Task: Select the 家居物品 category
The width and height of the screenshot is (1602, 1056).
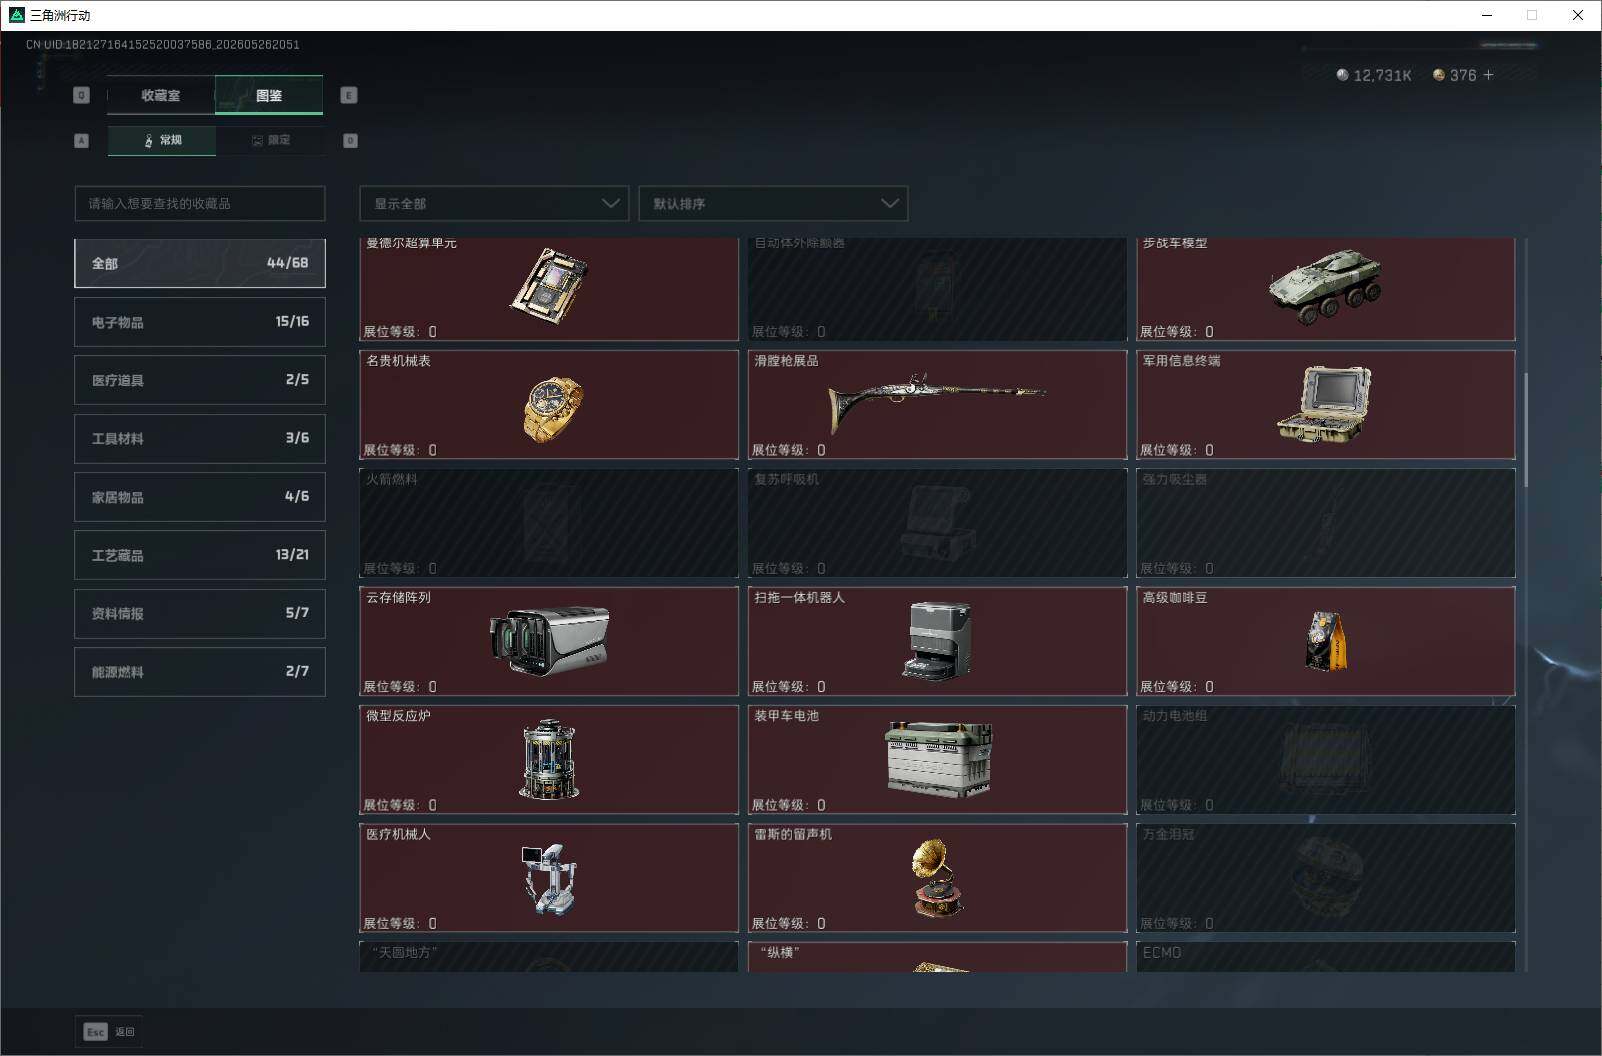Action: pos(200,497)
